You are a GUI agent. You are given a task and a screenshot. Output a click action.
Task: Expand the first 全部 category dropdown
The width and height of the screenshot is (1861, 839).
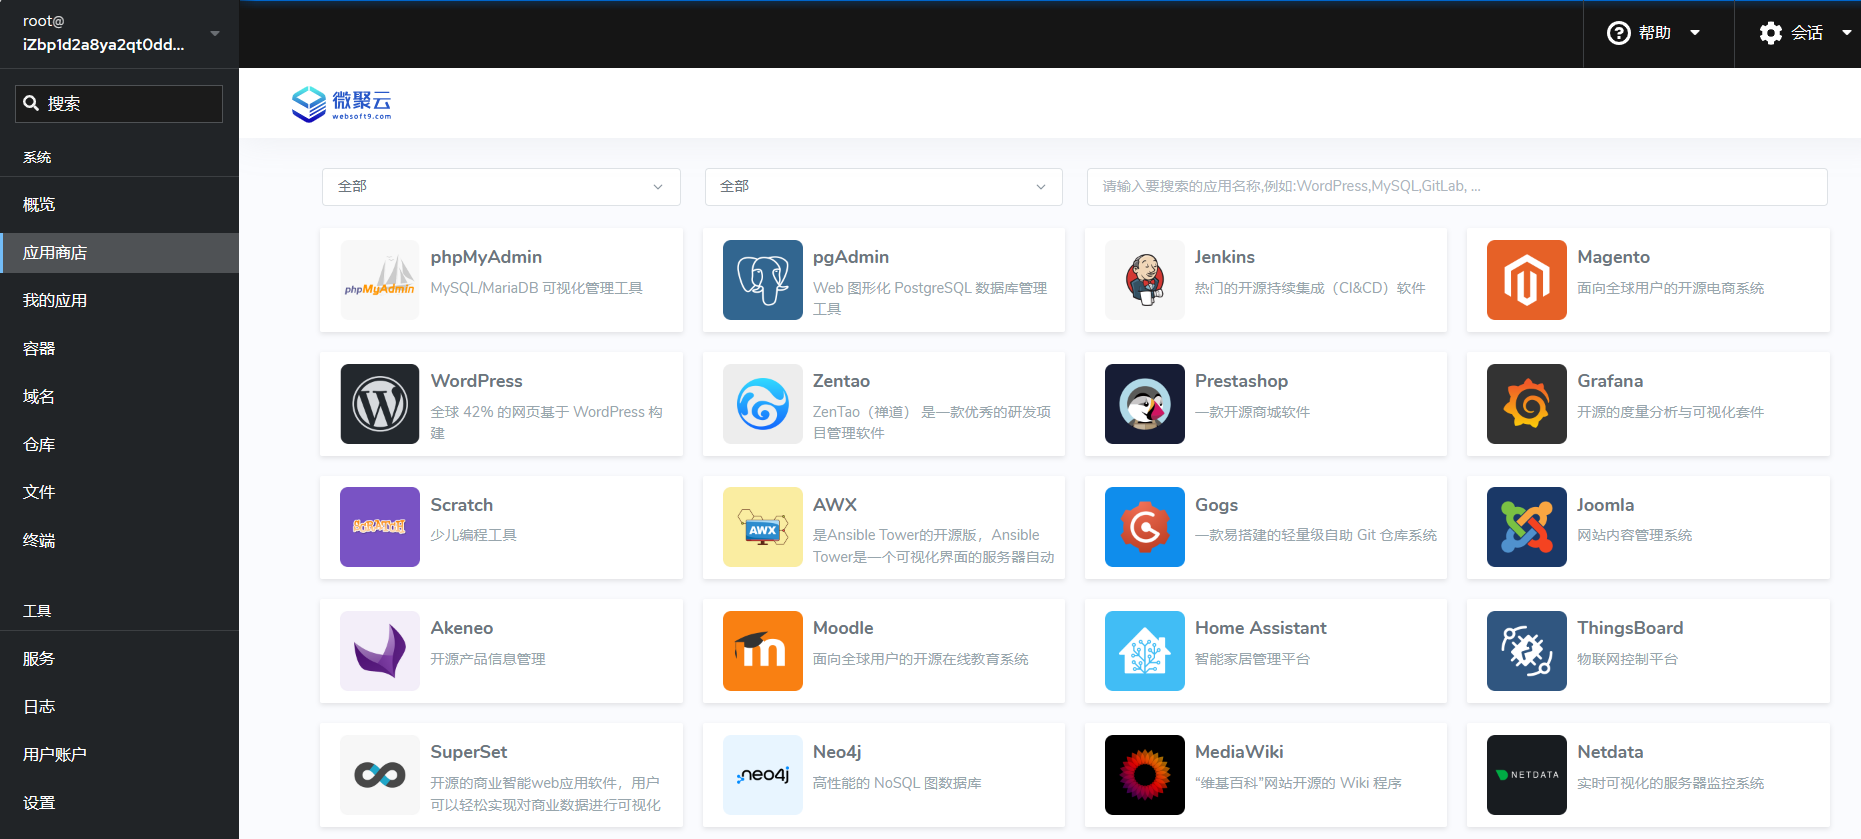coord(501,187)
